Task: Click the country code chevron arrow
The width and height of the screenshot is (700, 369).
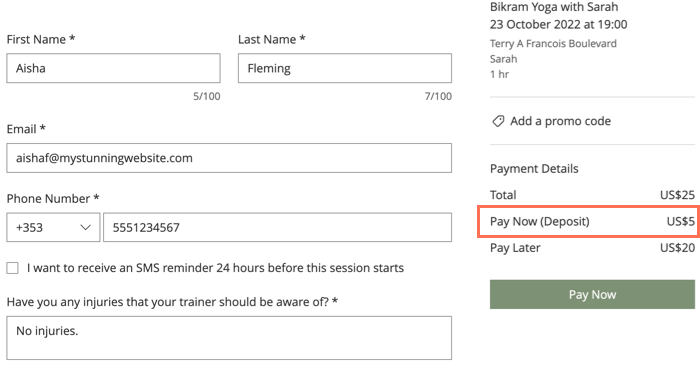Action: click(85, 228)
